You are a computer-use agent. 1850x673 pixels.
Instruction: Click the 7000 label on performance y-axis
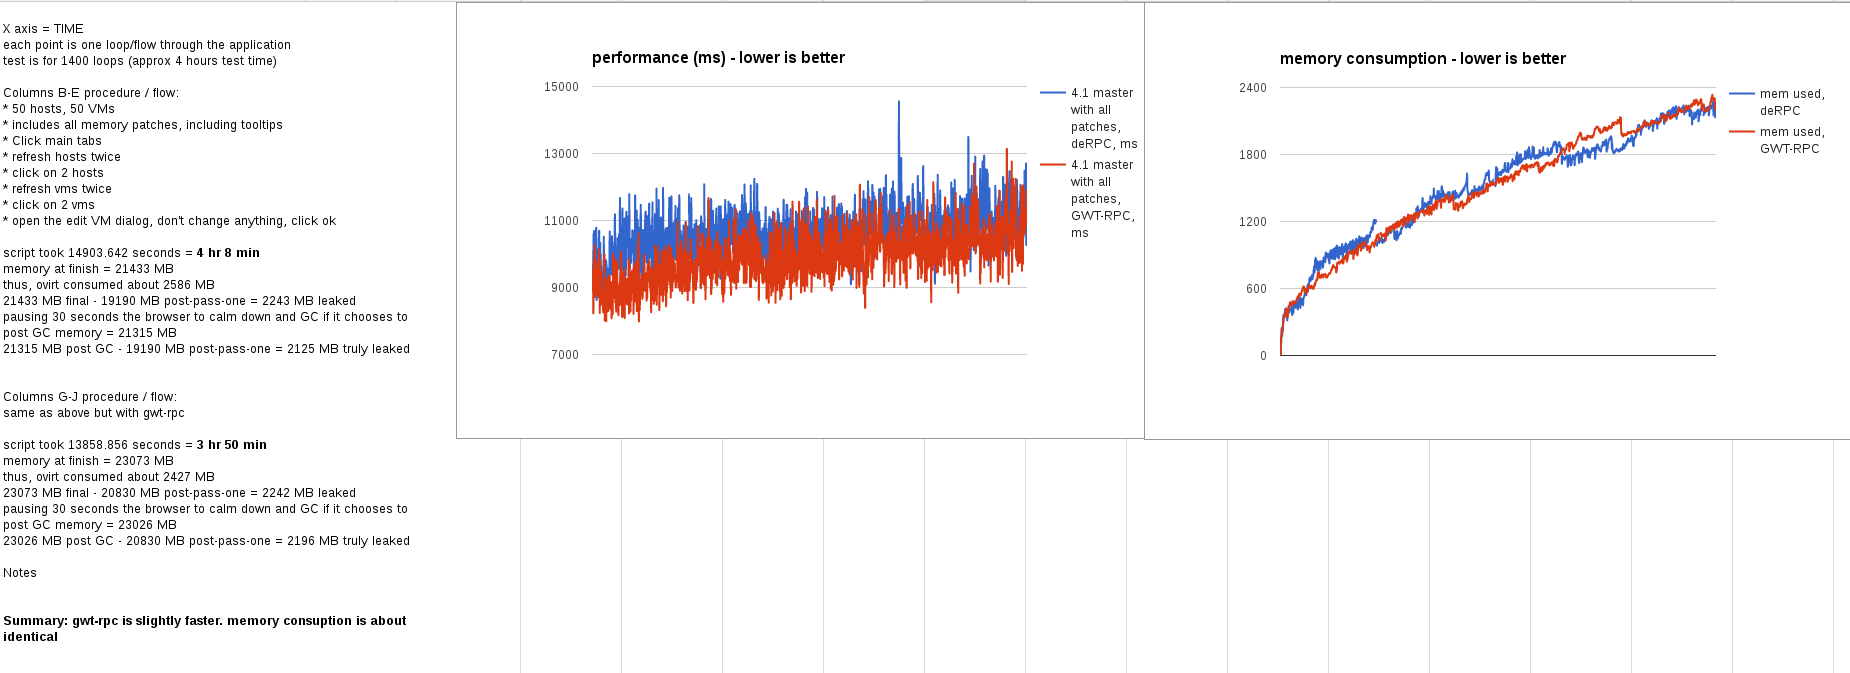pyautogui.click(x=564, y=355)
